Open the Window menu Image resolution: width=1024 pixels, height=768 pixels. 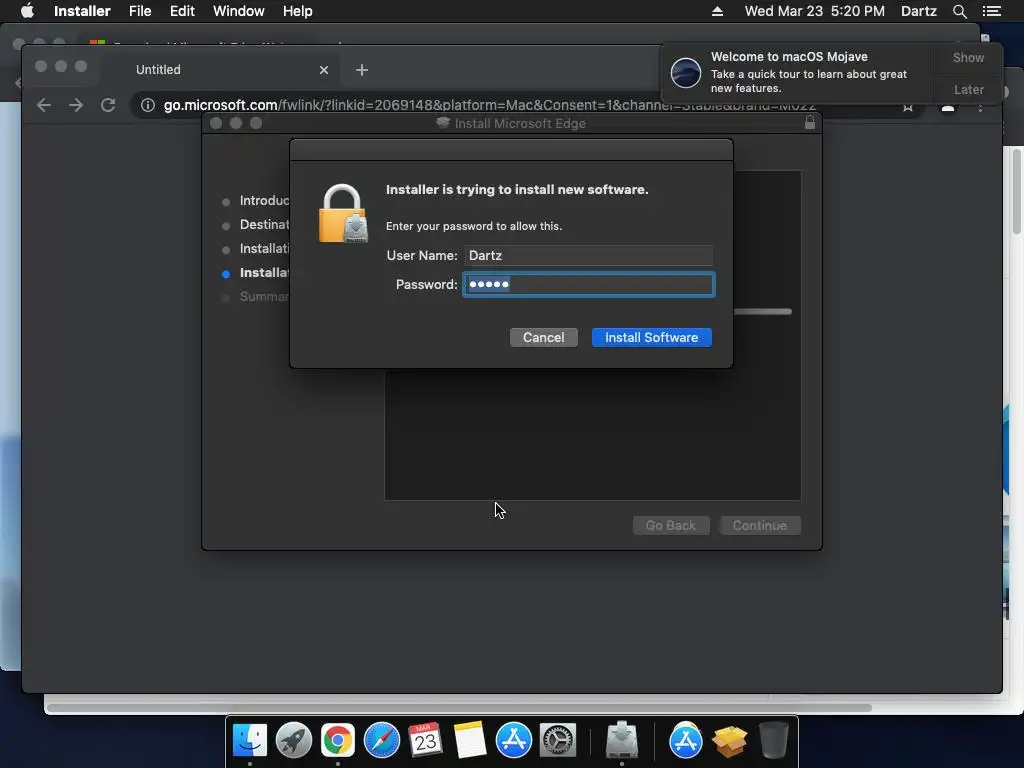point(238,11)
